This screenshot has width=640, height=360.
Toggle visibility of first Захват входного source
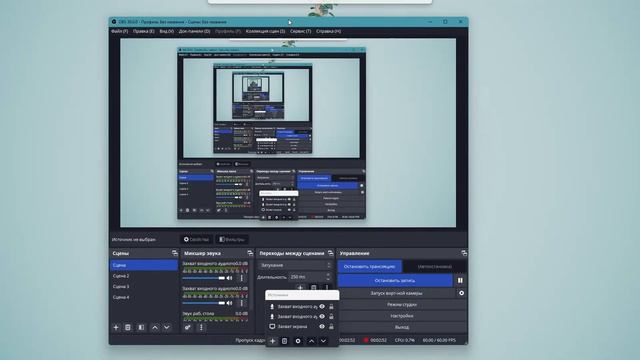point(322,306)
